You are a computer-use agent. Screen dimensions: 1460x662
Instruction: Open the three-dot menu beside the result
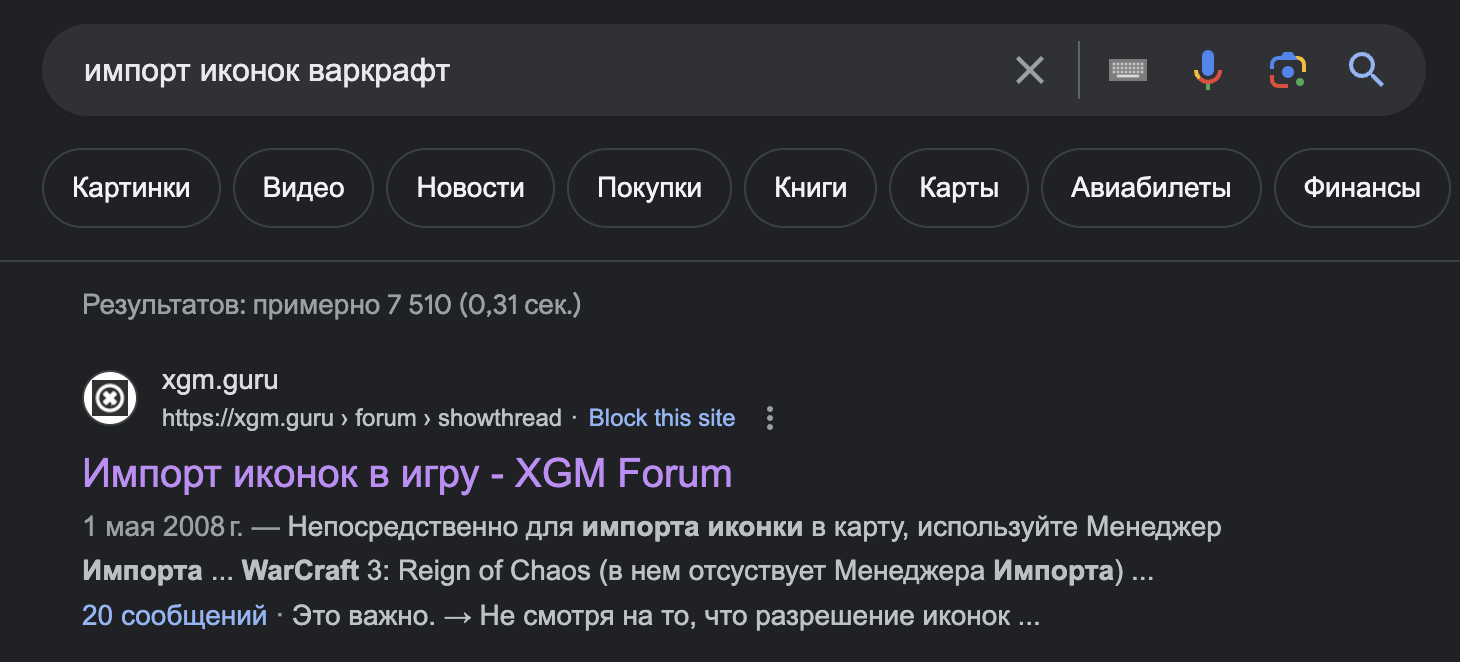[x=769, y=418]
